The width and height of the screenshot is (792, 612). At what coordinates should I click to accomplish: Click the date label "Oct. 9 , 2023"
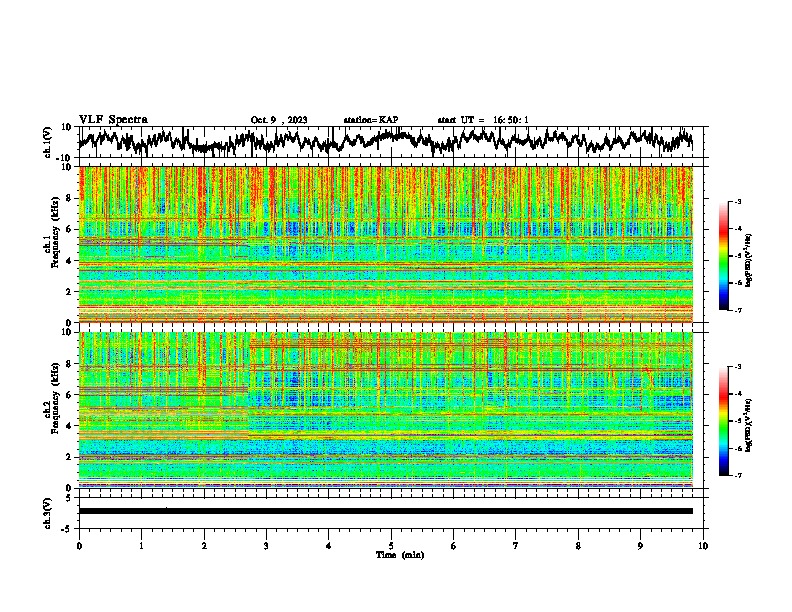[x=279, y=120]
